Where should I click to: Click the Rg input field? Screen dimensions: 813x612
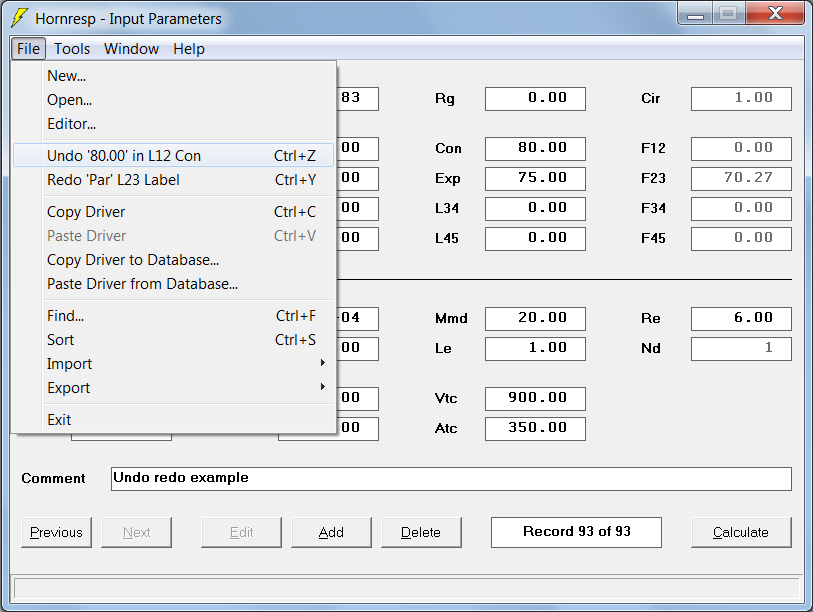coord(535,99)
